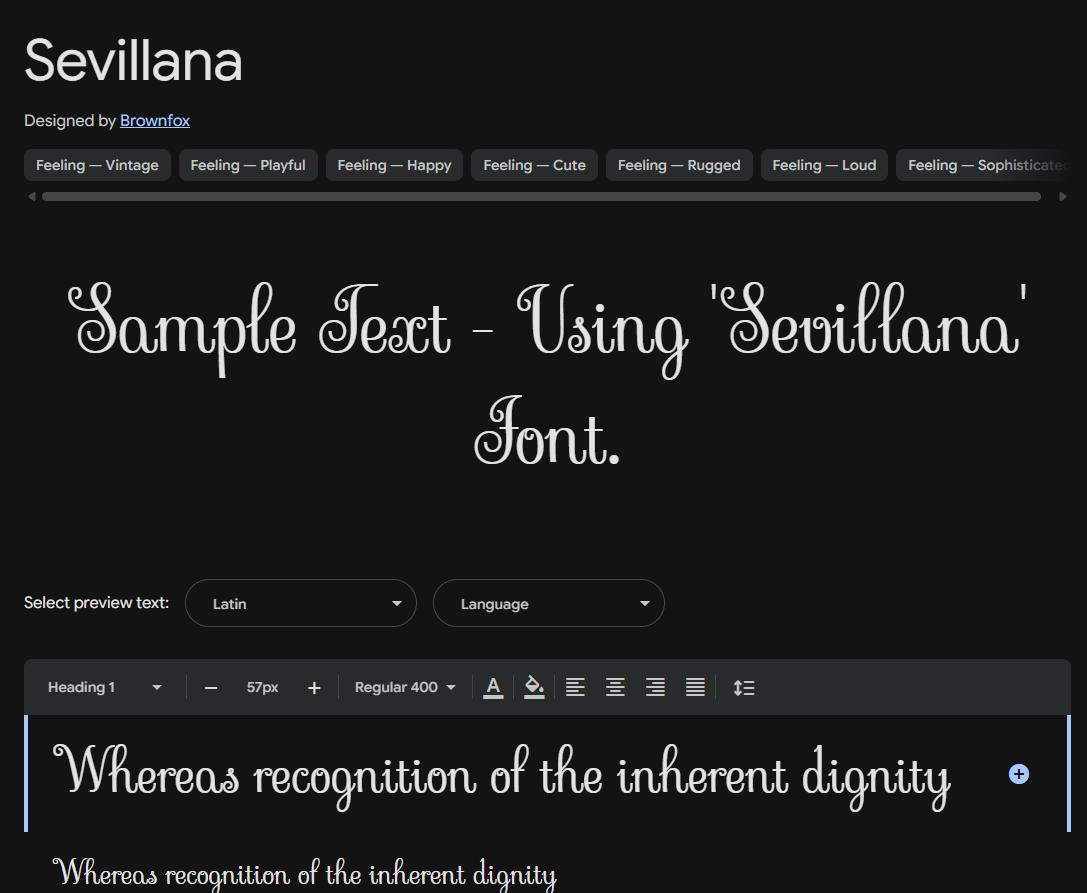The height and width of the screenshot is (893, 1087).
Task: Open the Regular 400 weight dropdown
Action: pos(405,687)
